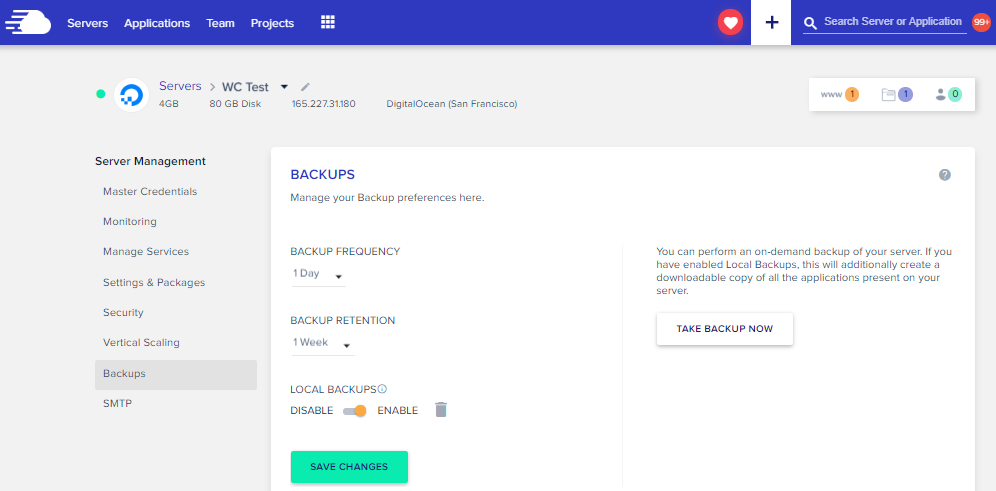This screenshot has width=996, height=491.
Task: Open the Backup Retention dropdown
Action: 323,344
